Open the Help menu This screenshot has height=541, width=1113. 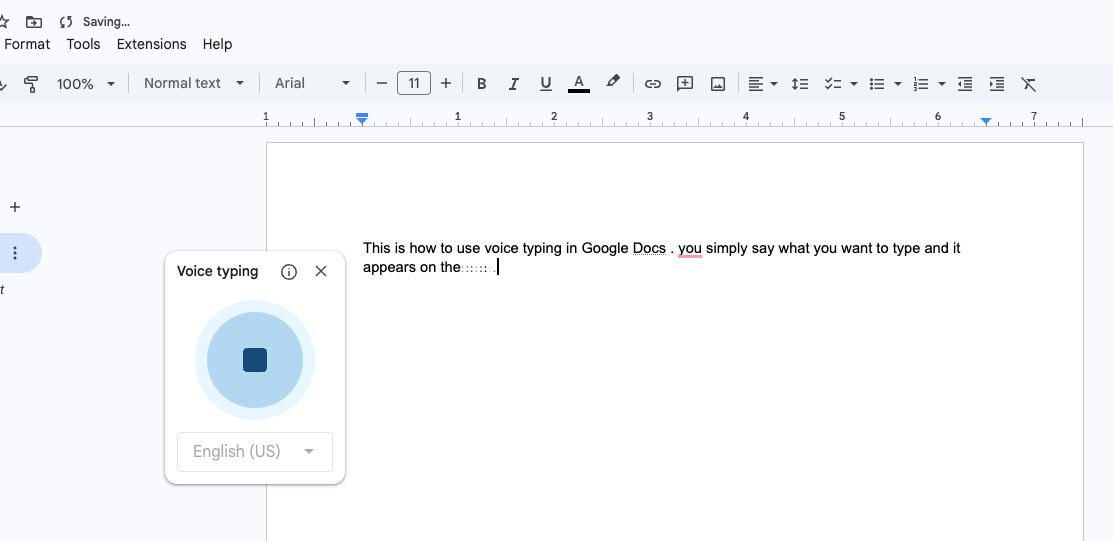(x=217, y=44)
